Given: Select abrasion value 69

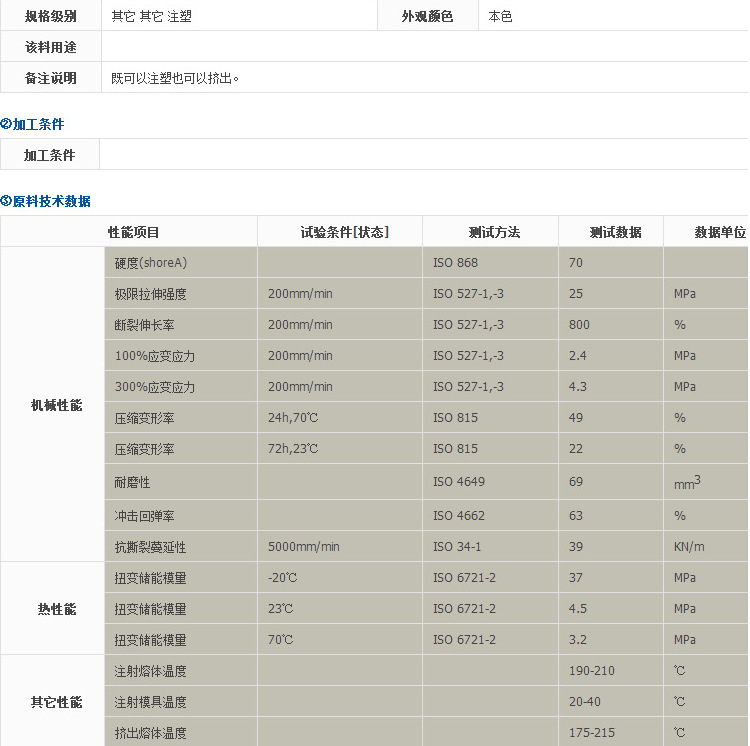Looking at the screenshot, I should tap(576, 482).
